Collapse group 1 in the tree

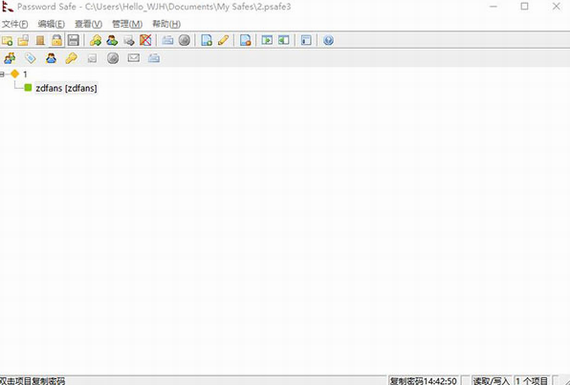click(2, 75)
